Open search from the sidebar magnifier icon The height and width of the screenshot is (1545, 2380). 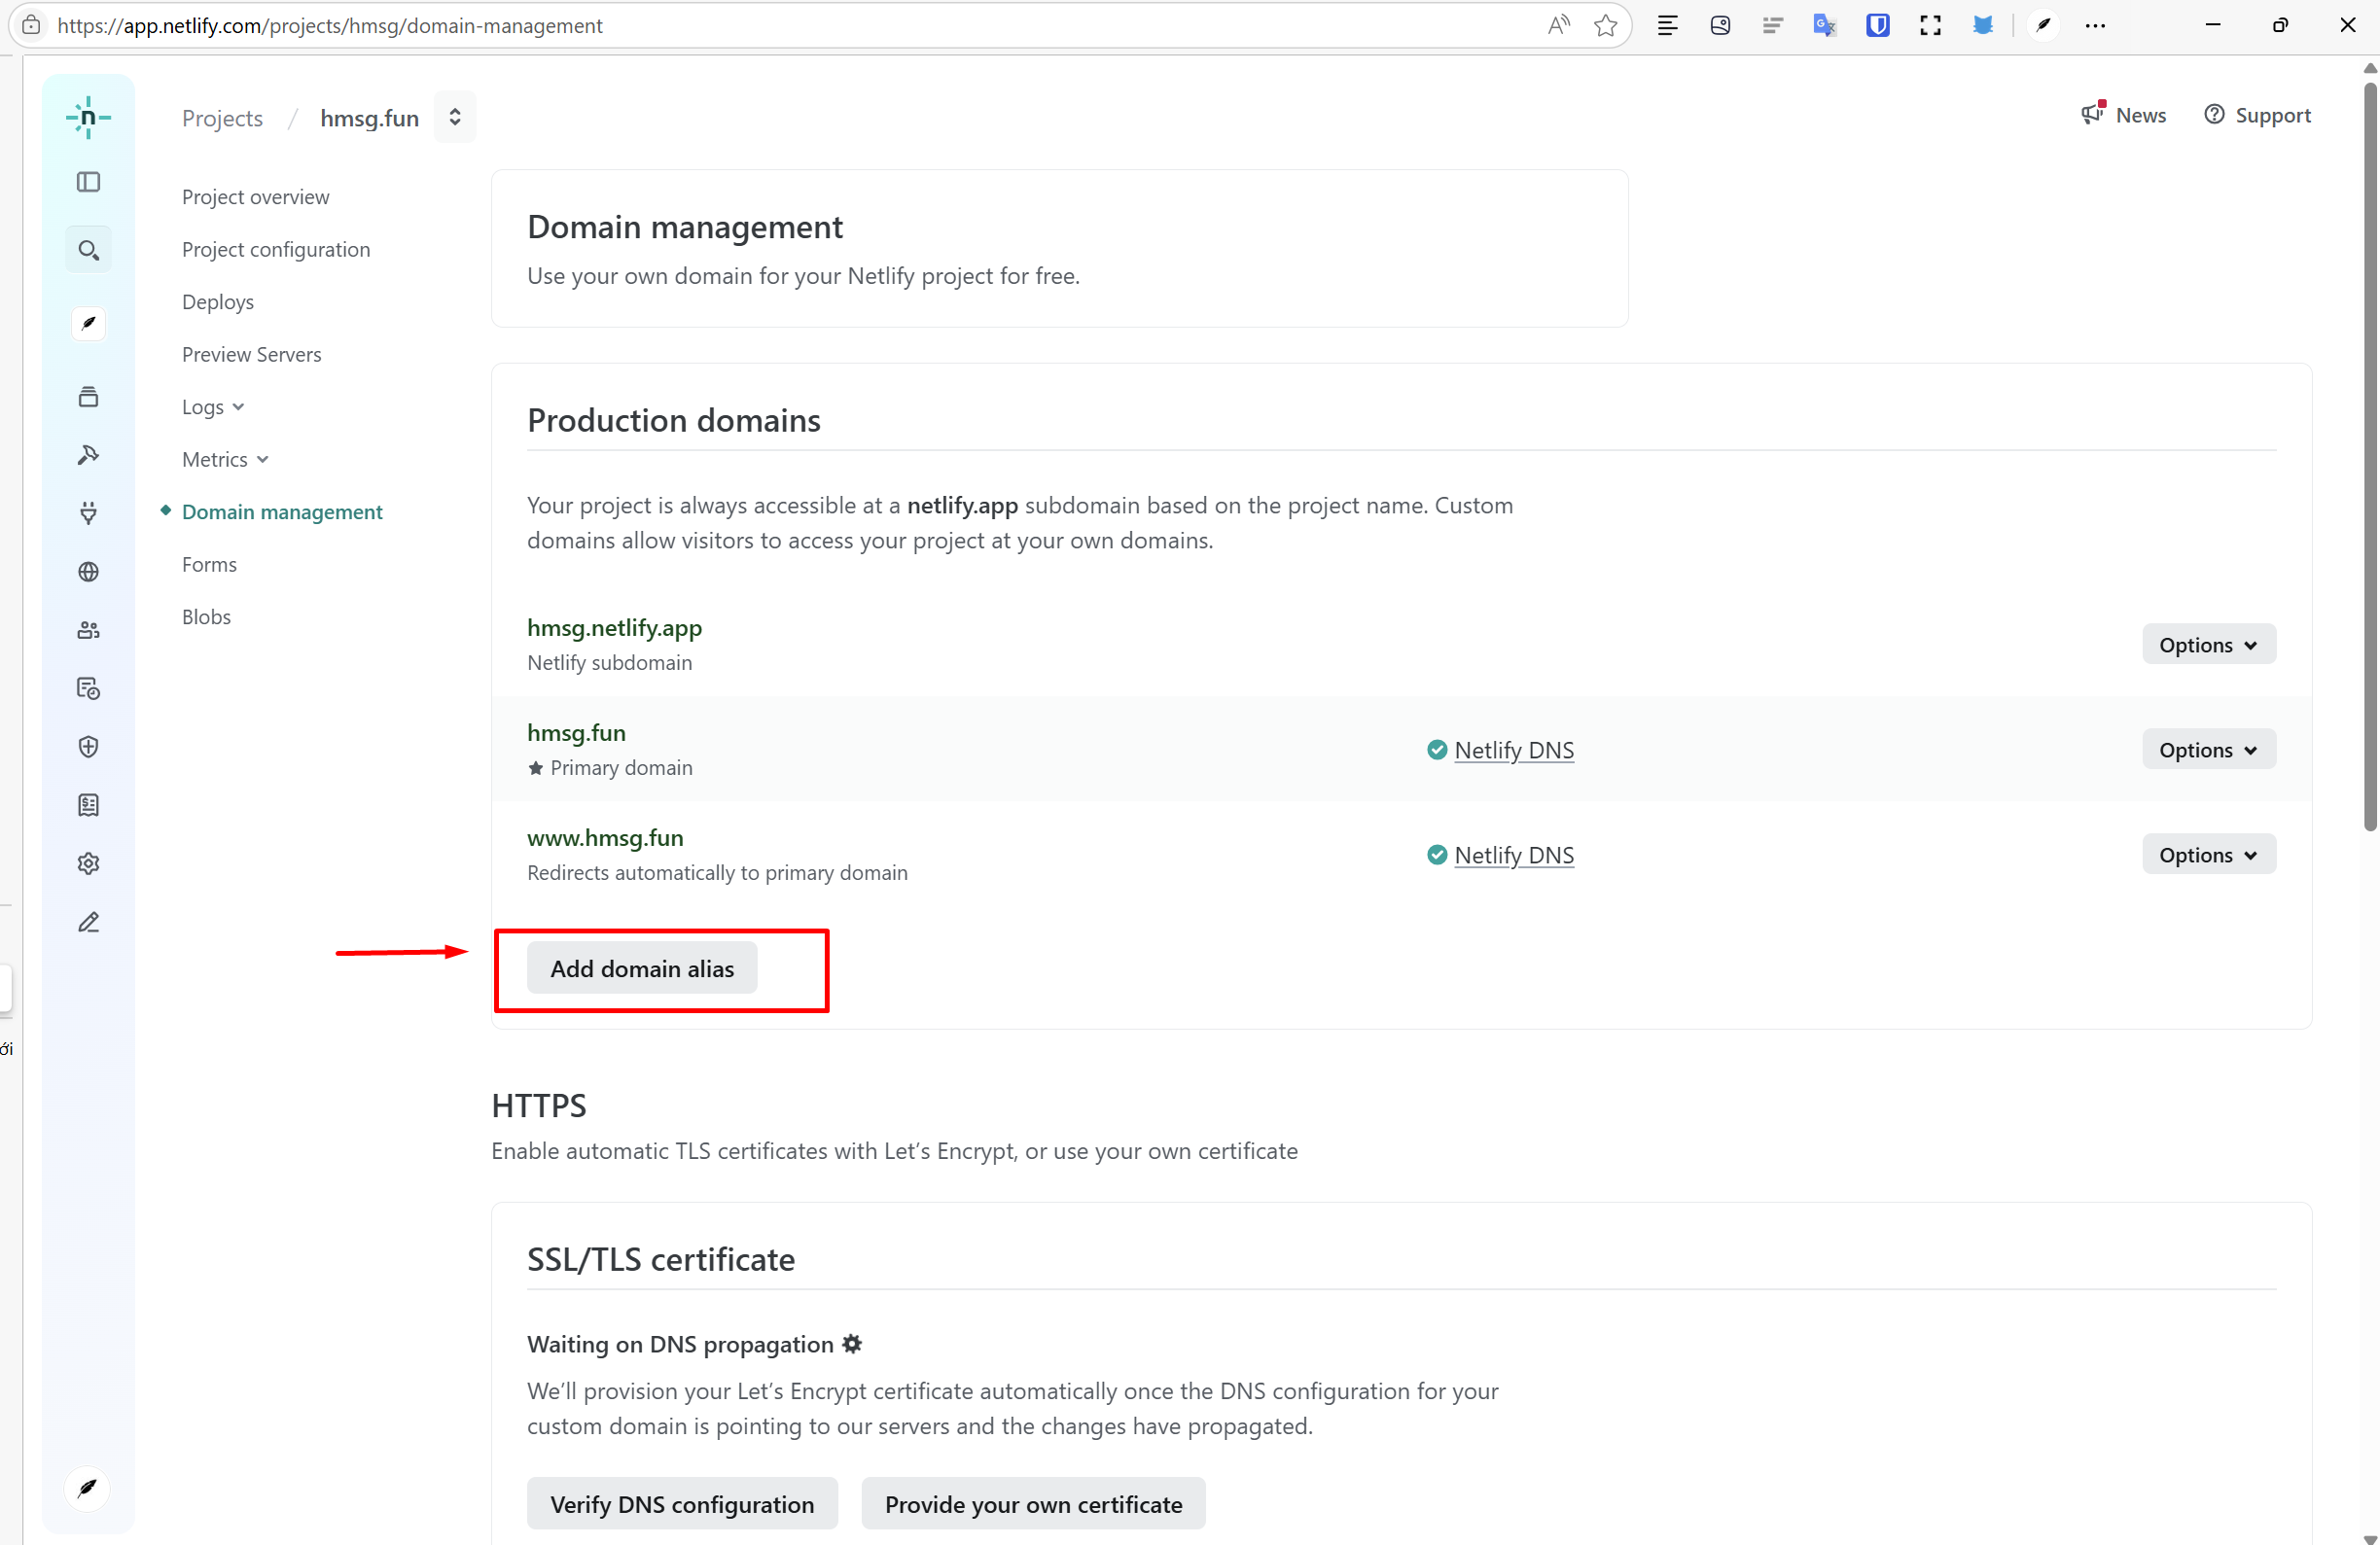pos(88,250)
